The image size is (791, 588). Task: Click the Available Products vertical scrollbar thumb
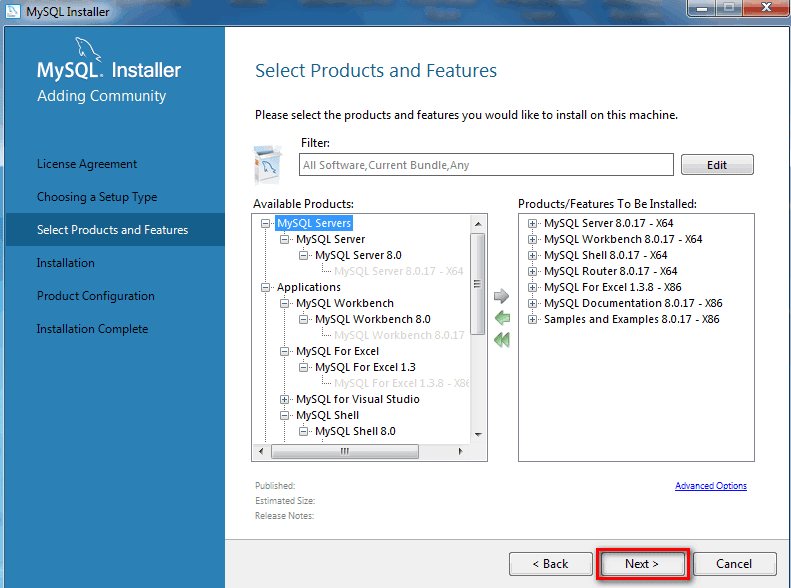pyautogui.click(x=477, y=283)
